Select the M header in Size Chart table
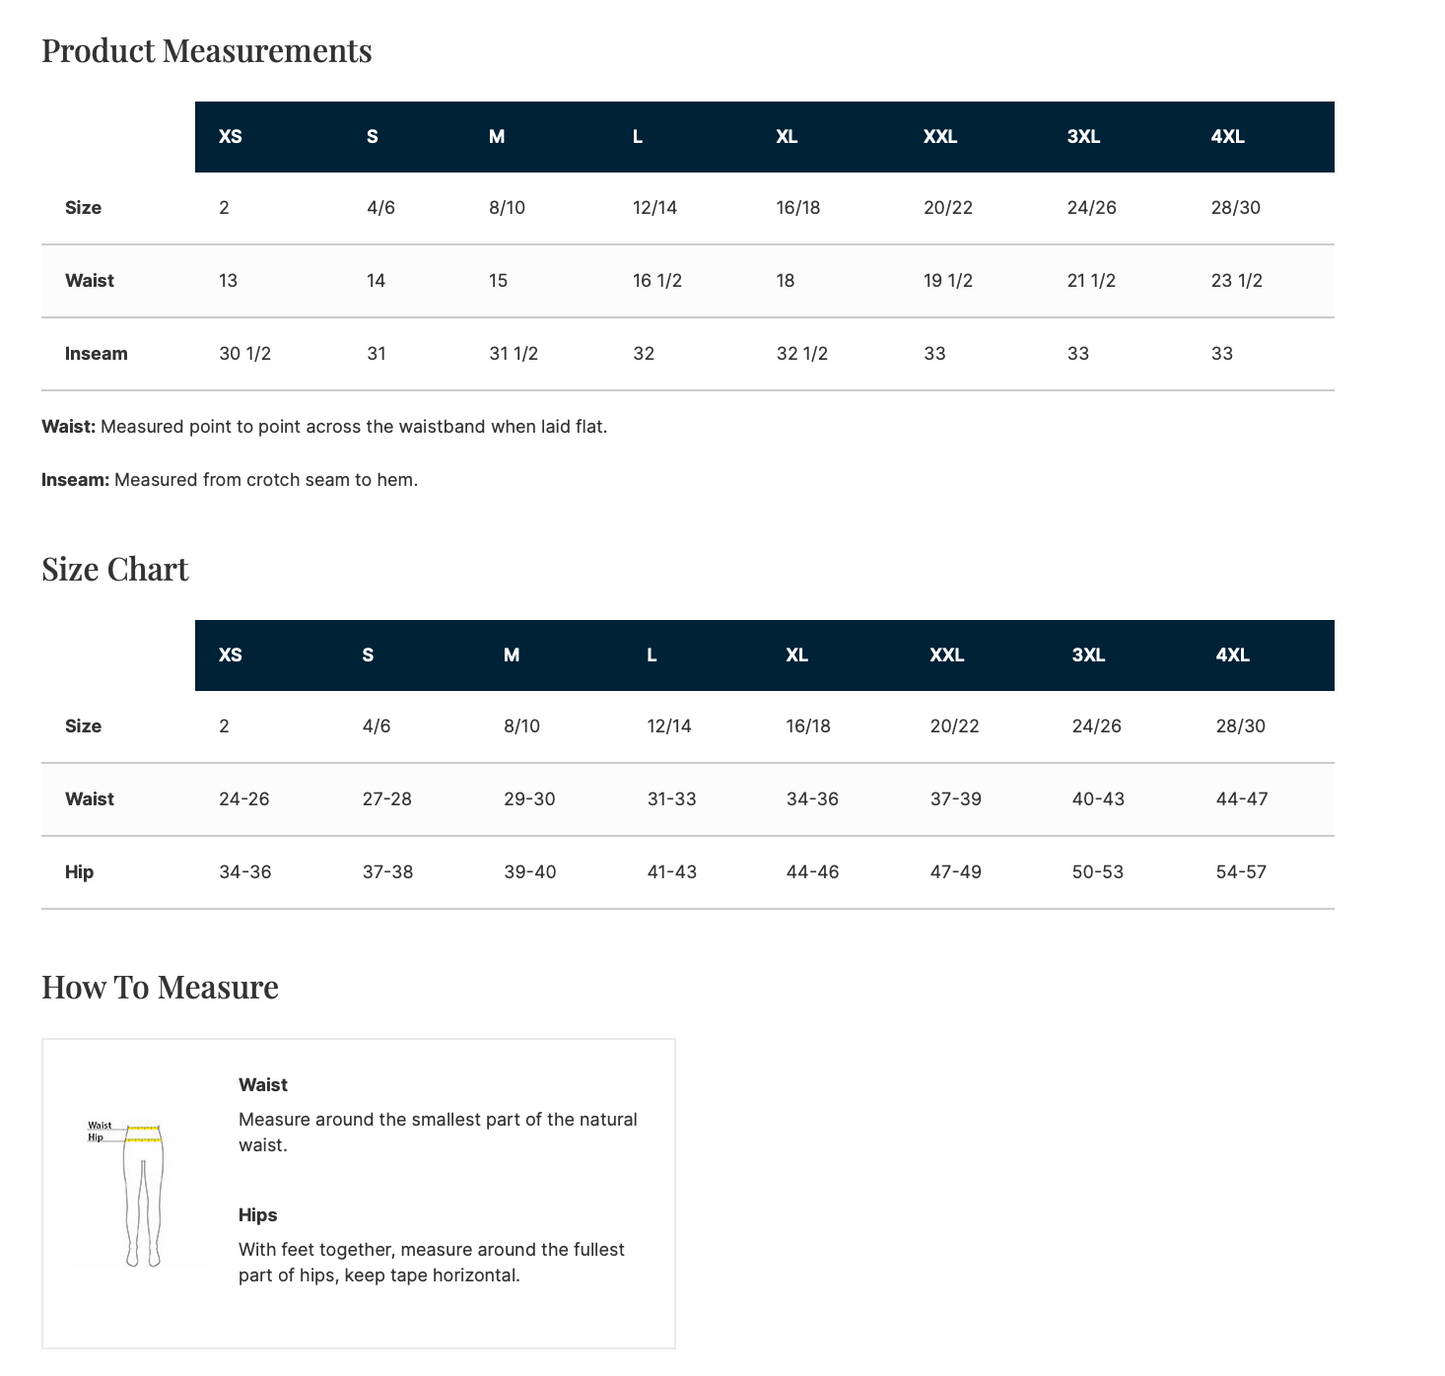 coord(511,655)
